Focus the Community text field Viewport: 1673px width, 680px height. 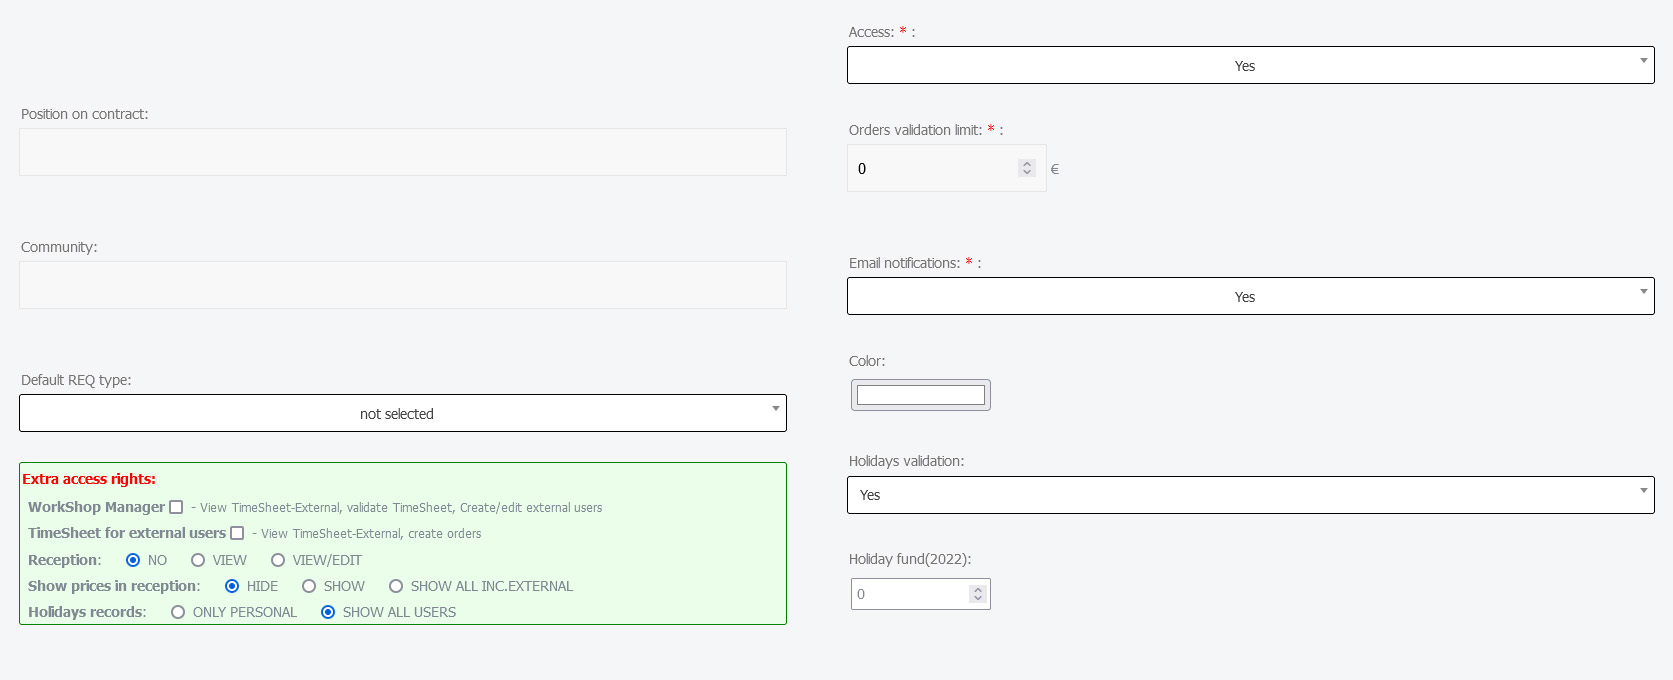coord(402,285)
